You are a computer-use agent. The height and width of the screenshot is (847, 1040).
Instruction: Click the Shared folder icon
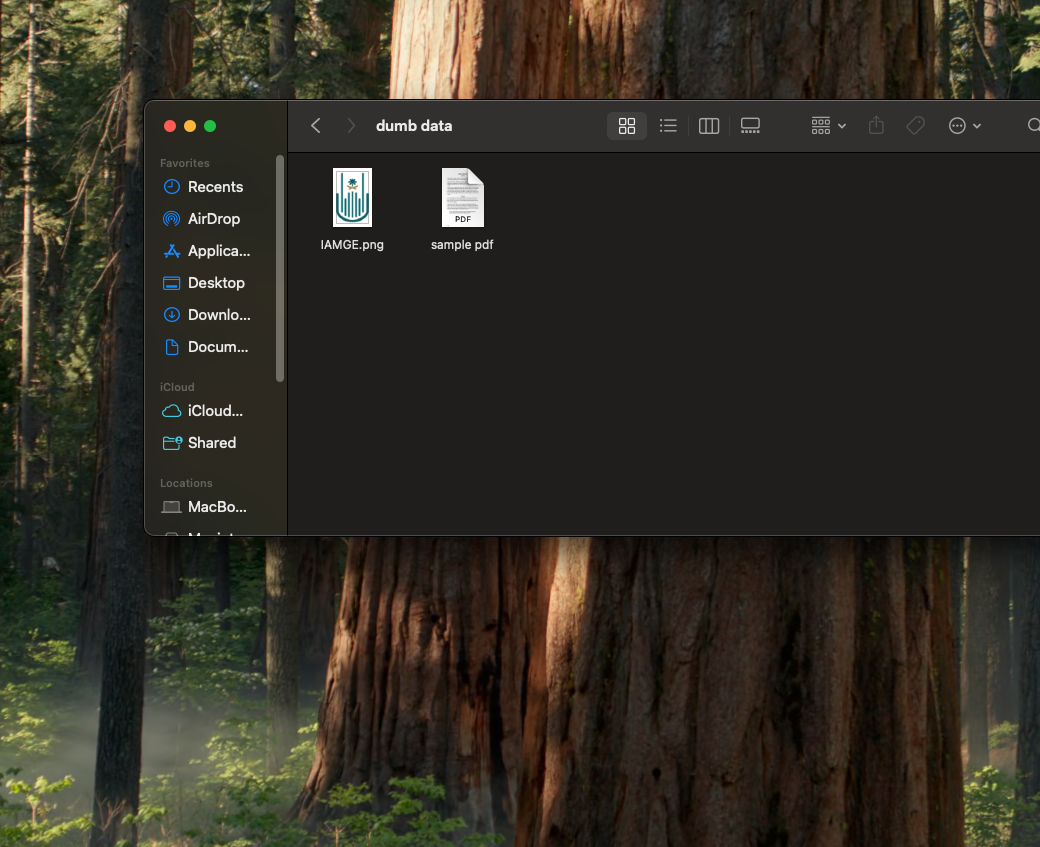[x=172, y=443]
